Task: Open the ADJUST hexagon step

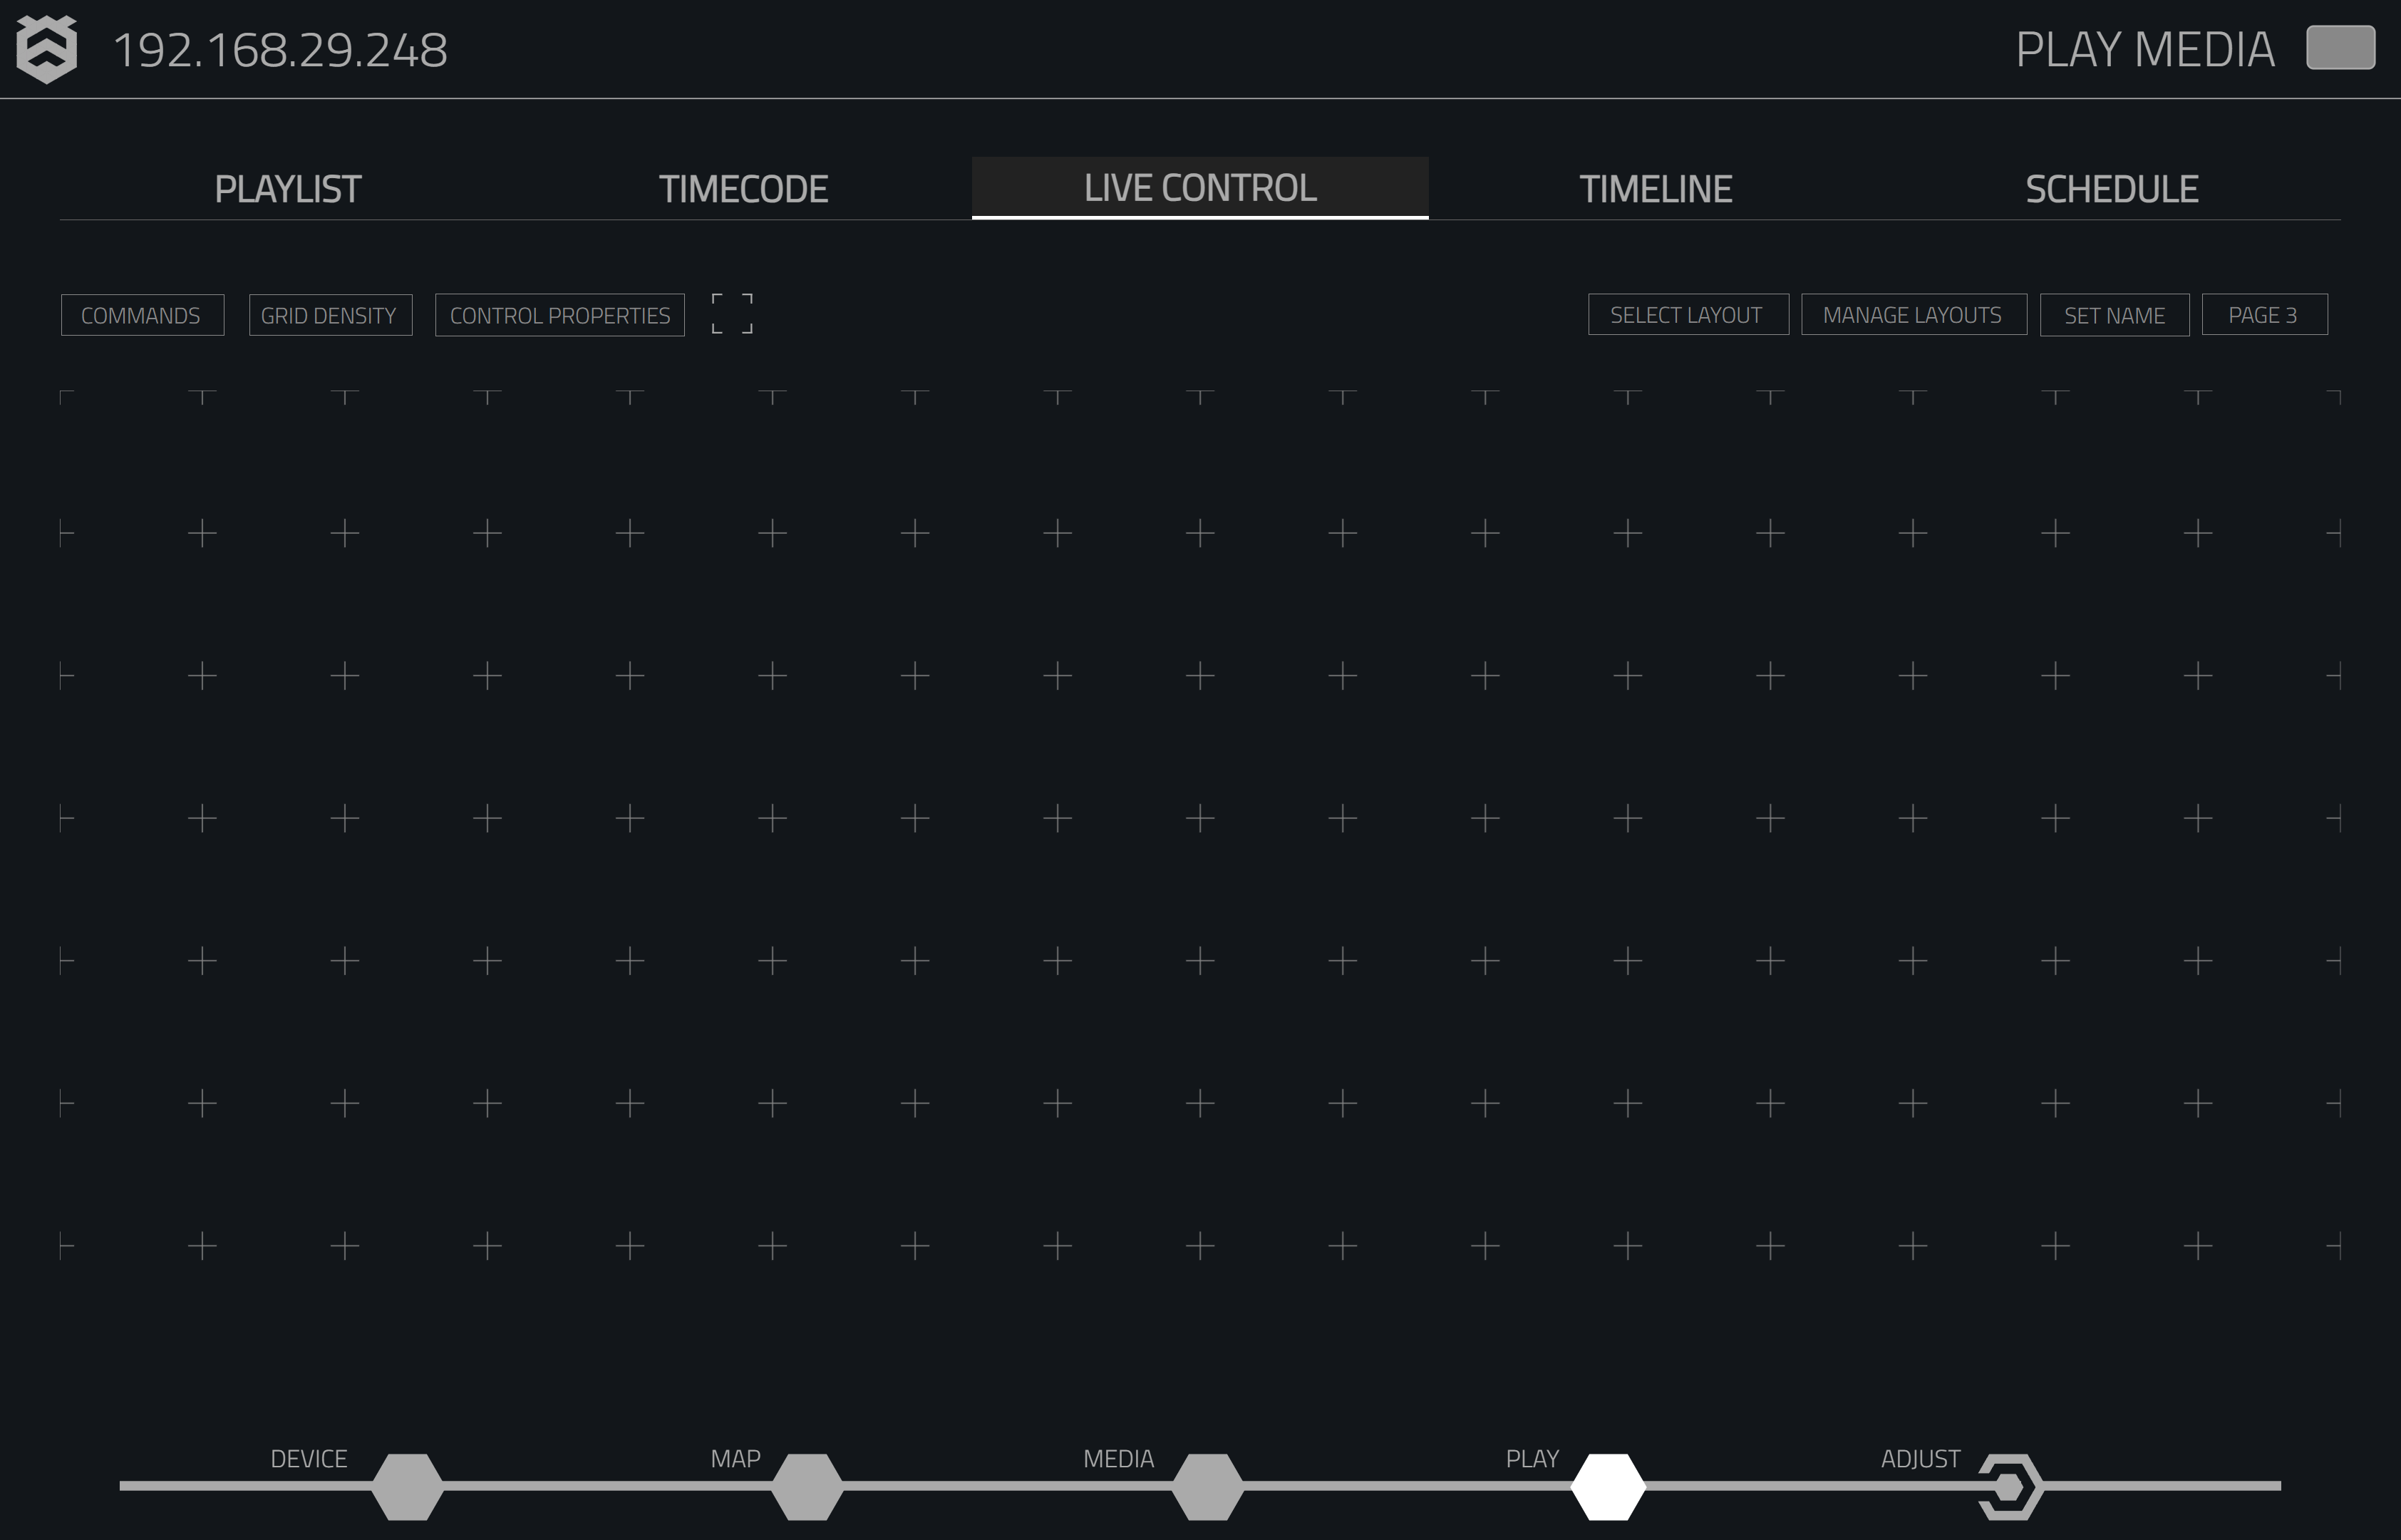Action: coord(2010,1487)
